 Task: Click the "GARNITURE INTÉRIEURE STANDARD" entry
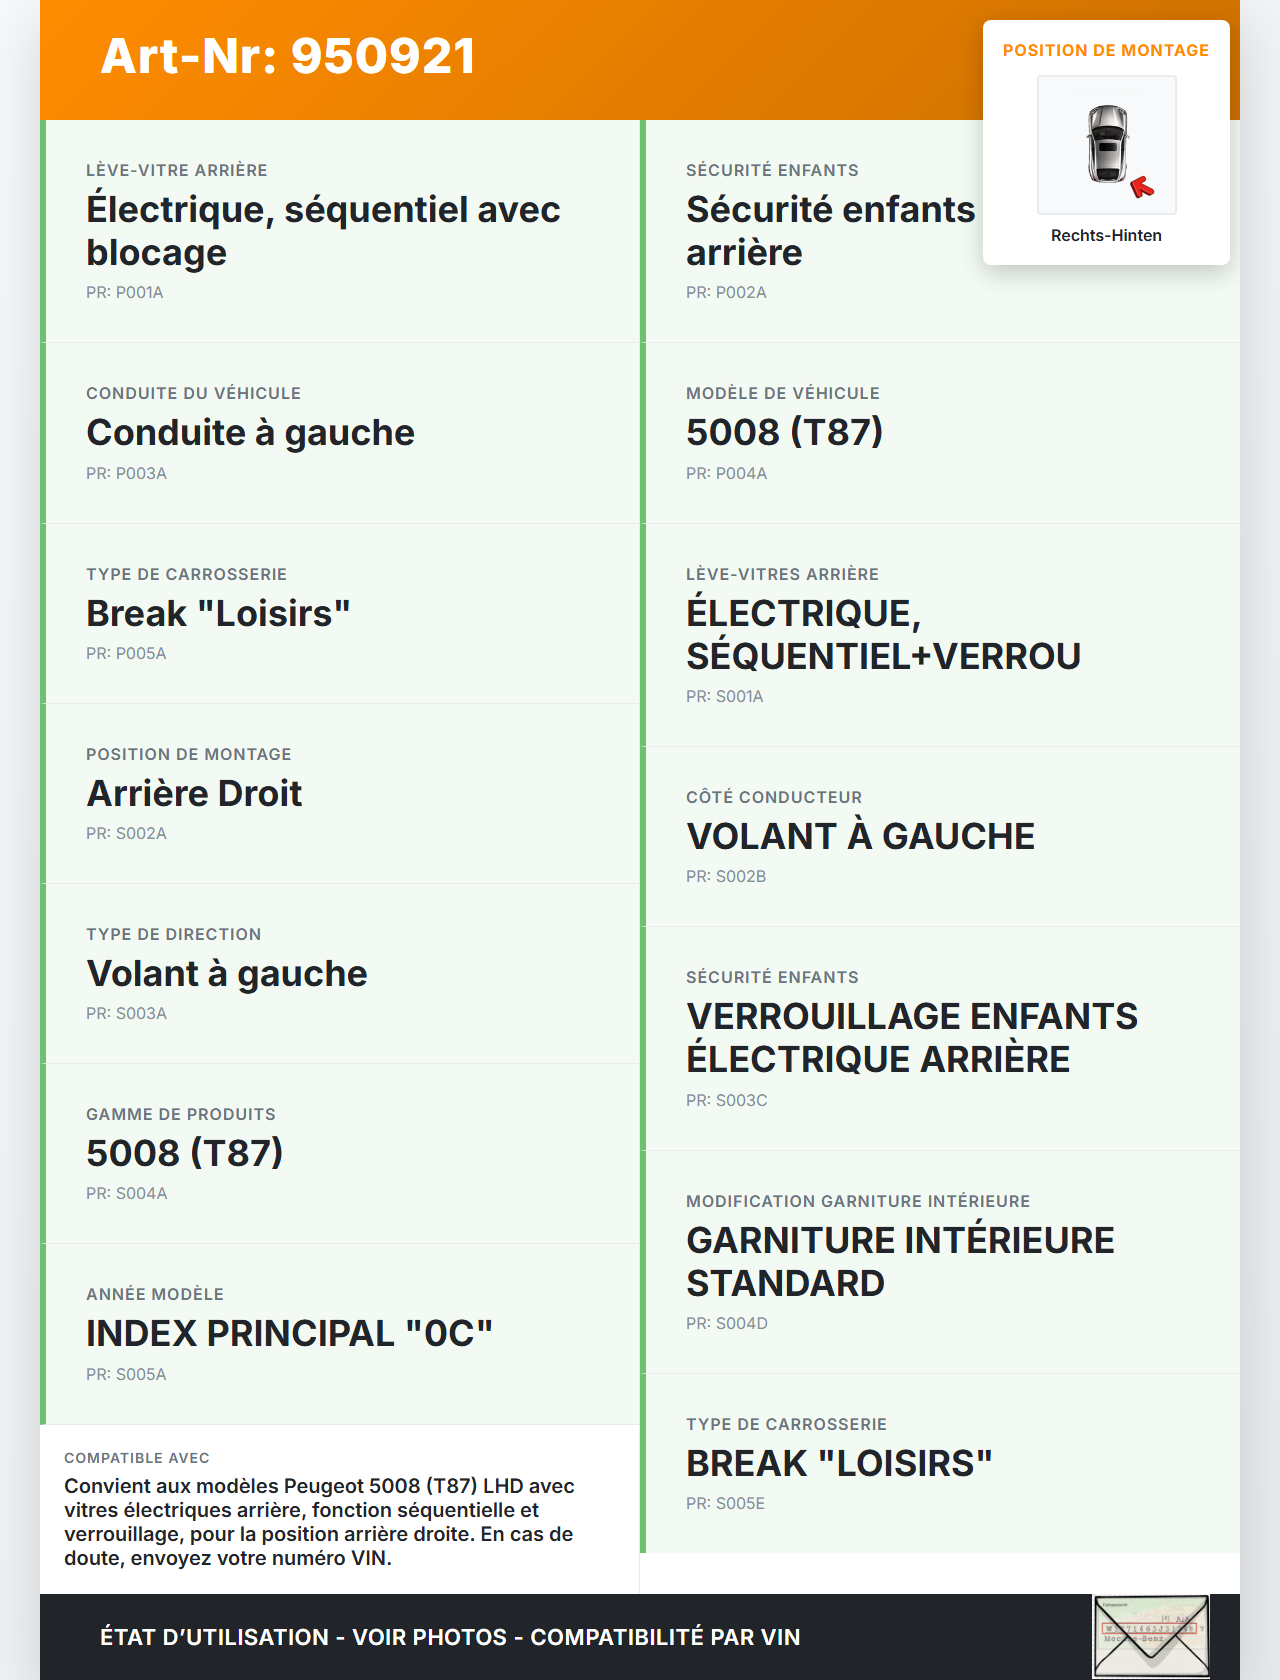click(899, 1262)
